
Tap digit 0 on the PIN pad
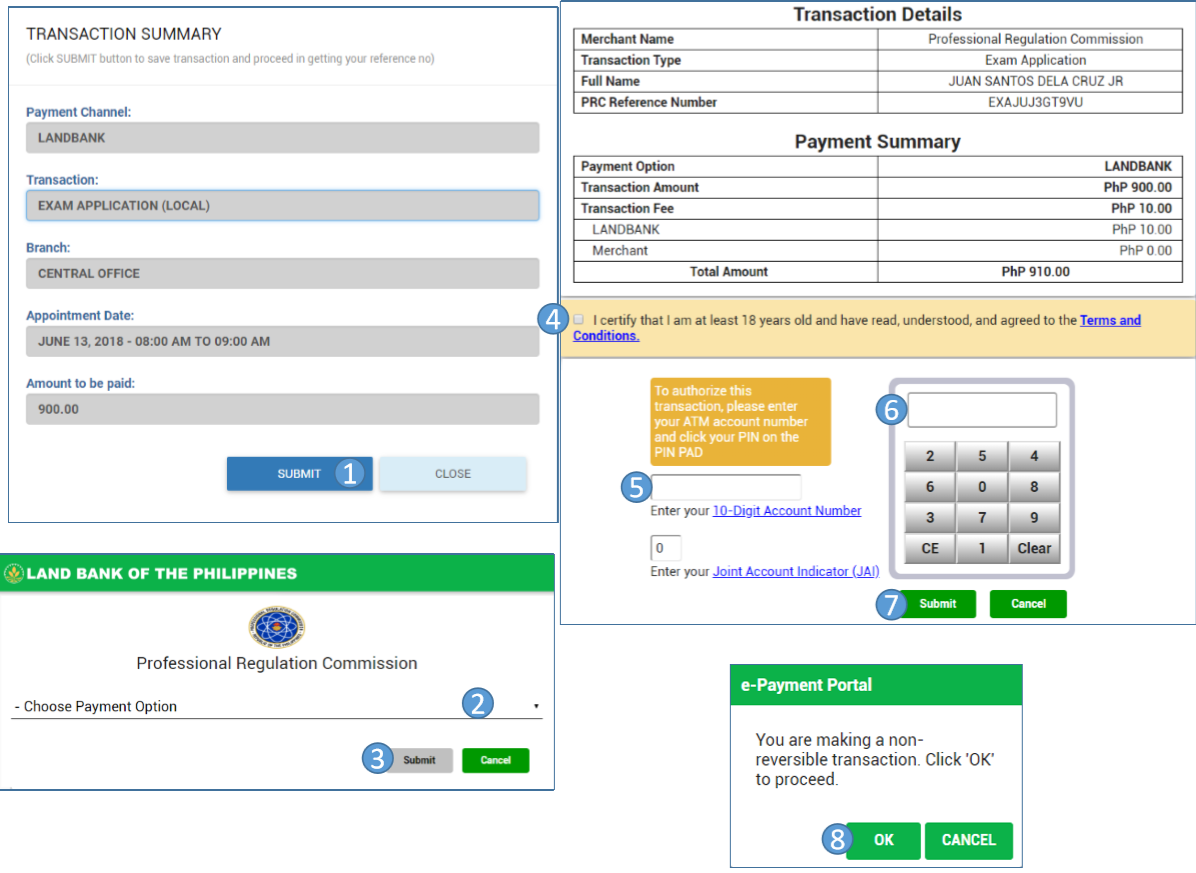click(x=982, y=486)
